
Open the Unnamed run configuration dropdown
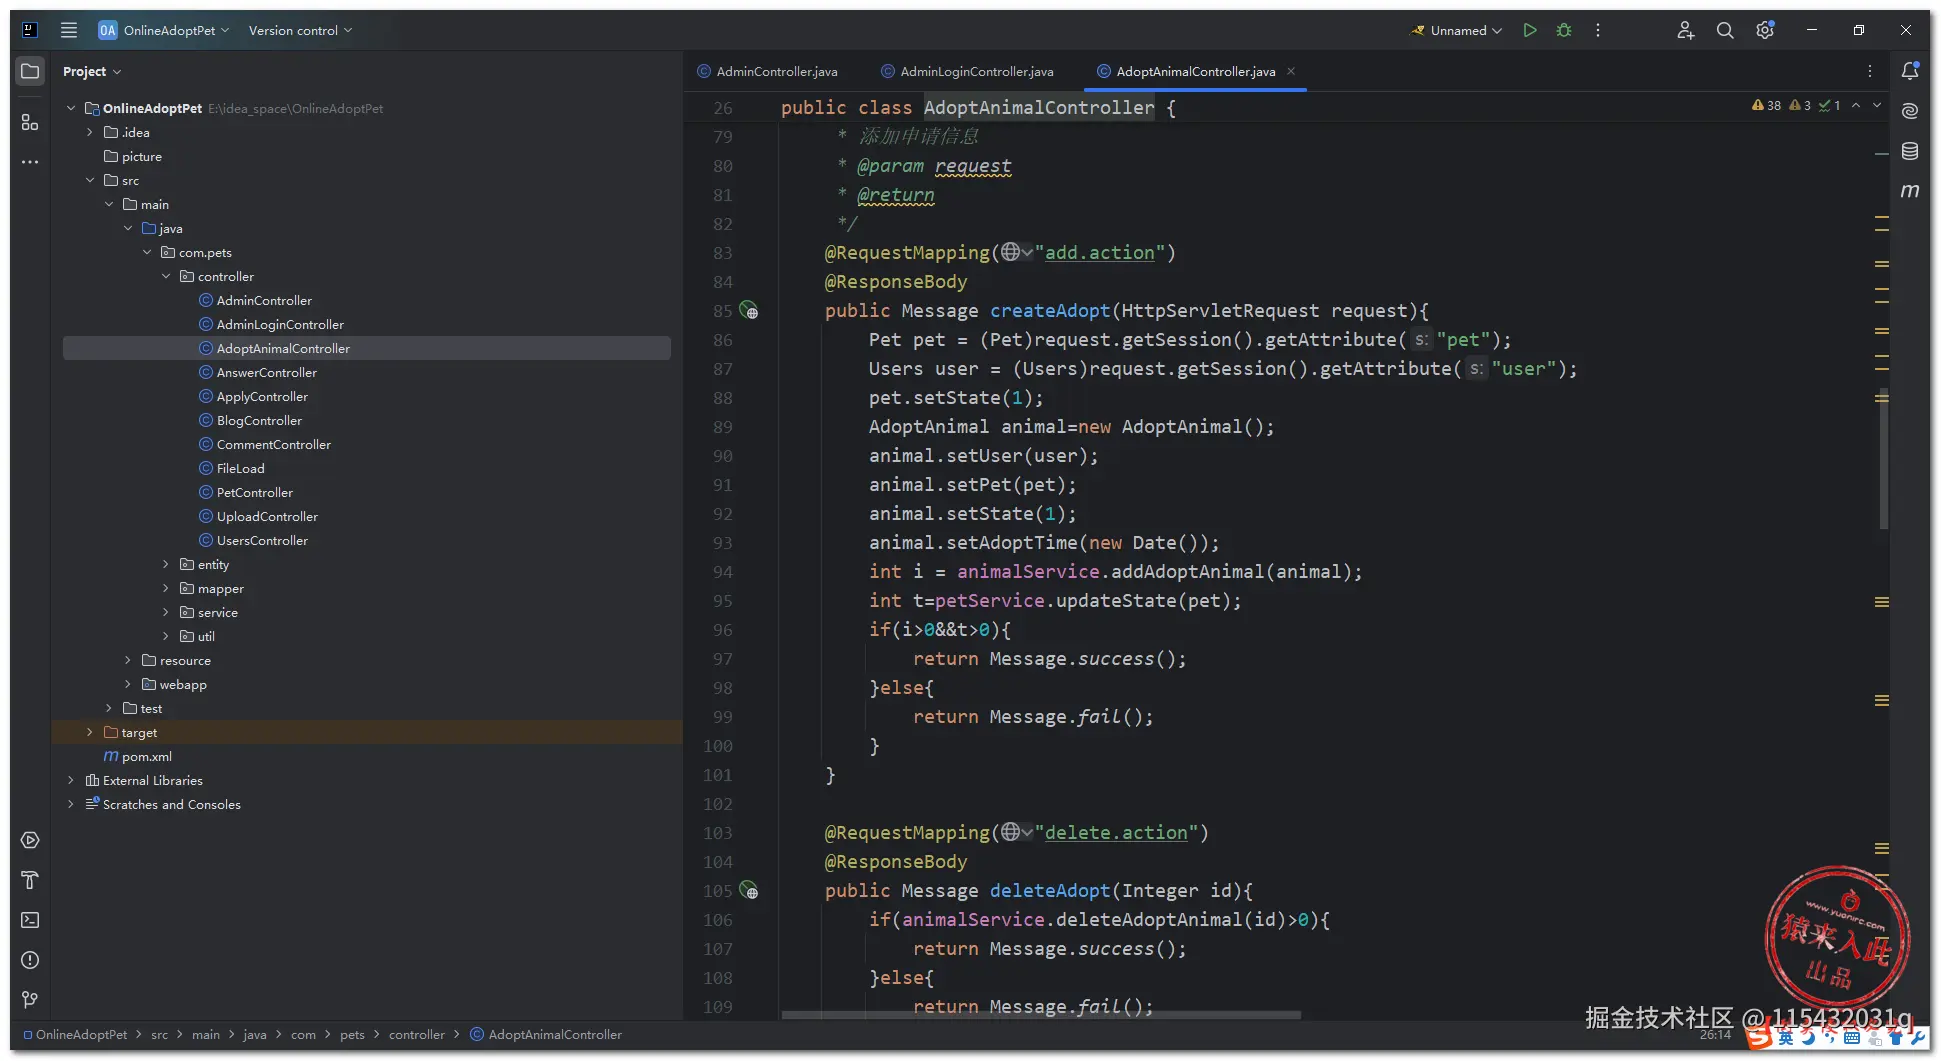[1457, 30]
